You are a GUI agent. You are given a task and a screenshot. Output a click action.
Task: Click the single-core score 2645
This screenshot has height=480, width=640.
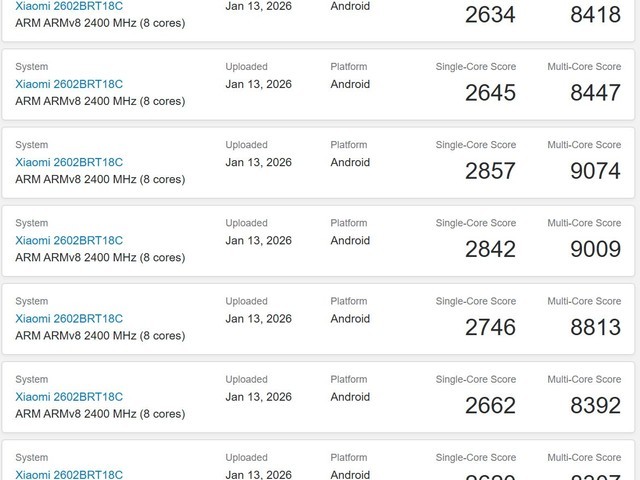coord(490,93)
